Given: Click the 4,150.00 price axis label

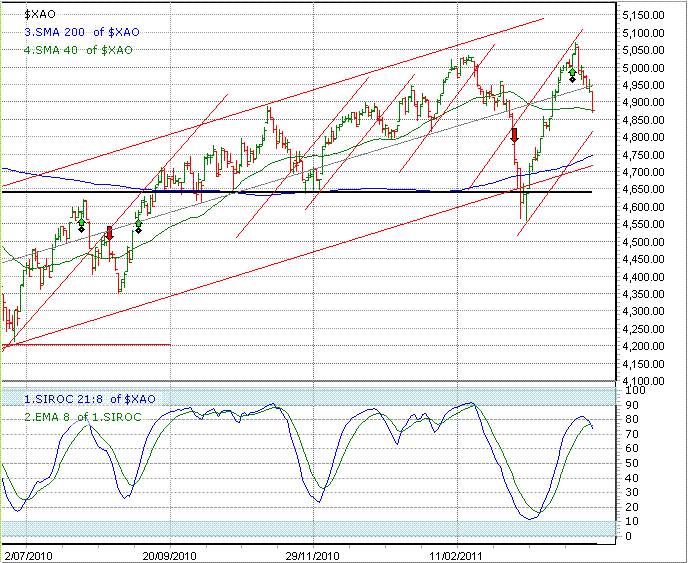Looking at the screenshot, I should point(643,364).
